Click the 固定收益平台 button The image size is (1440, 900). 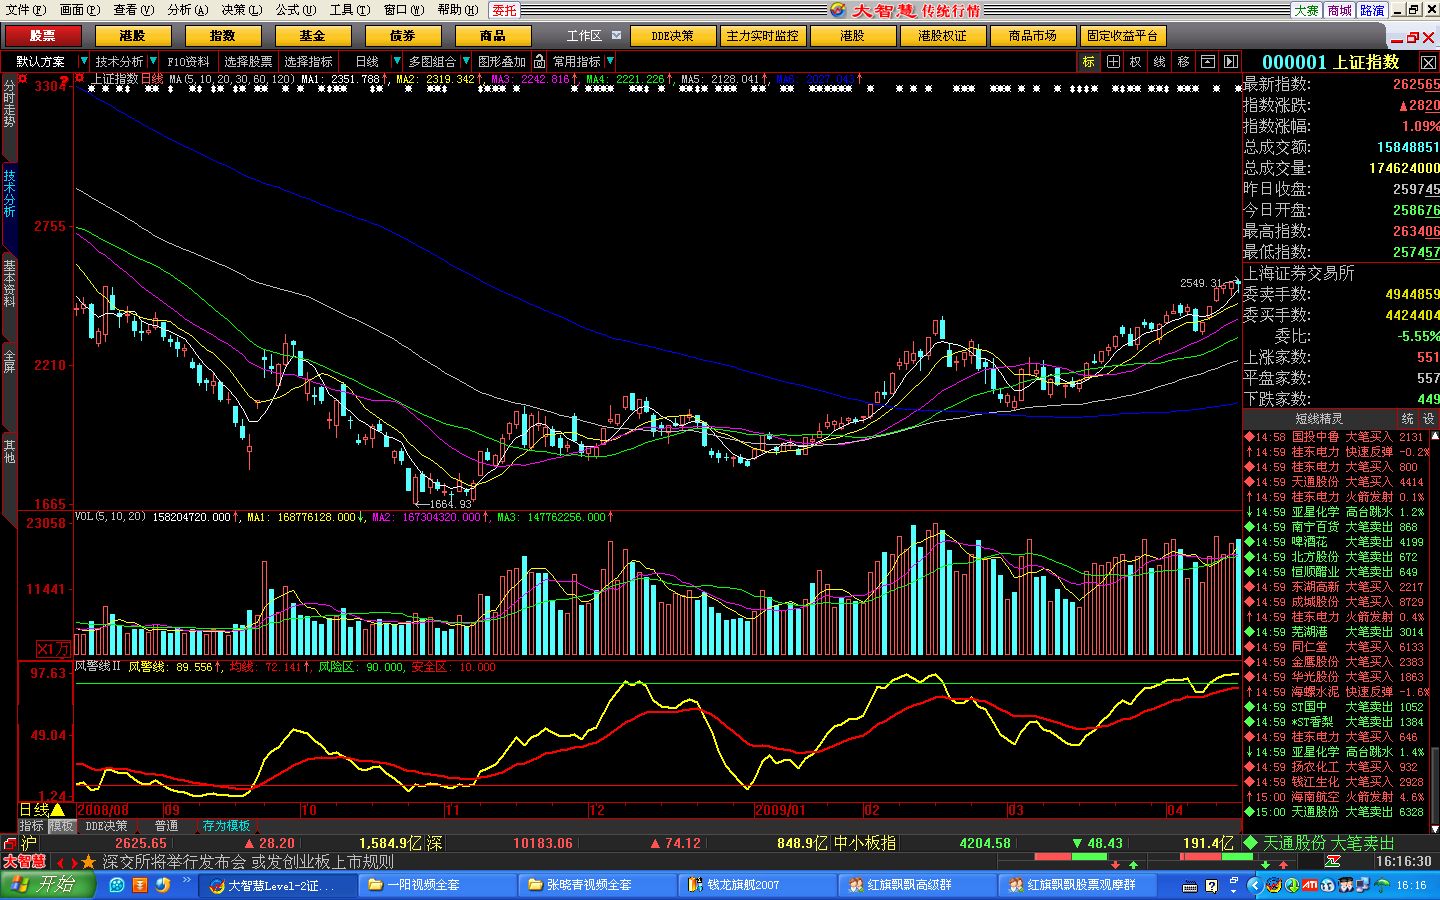[x=1122, y=36]
